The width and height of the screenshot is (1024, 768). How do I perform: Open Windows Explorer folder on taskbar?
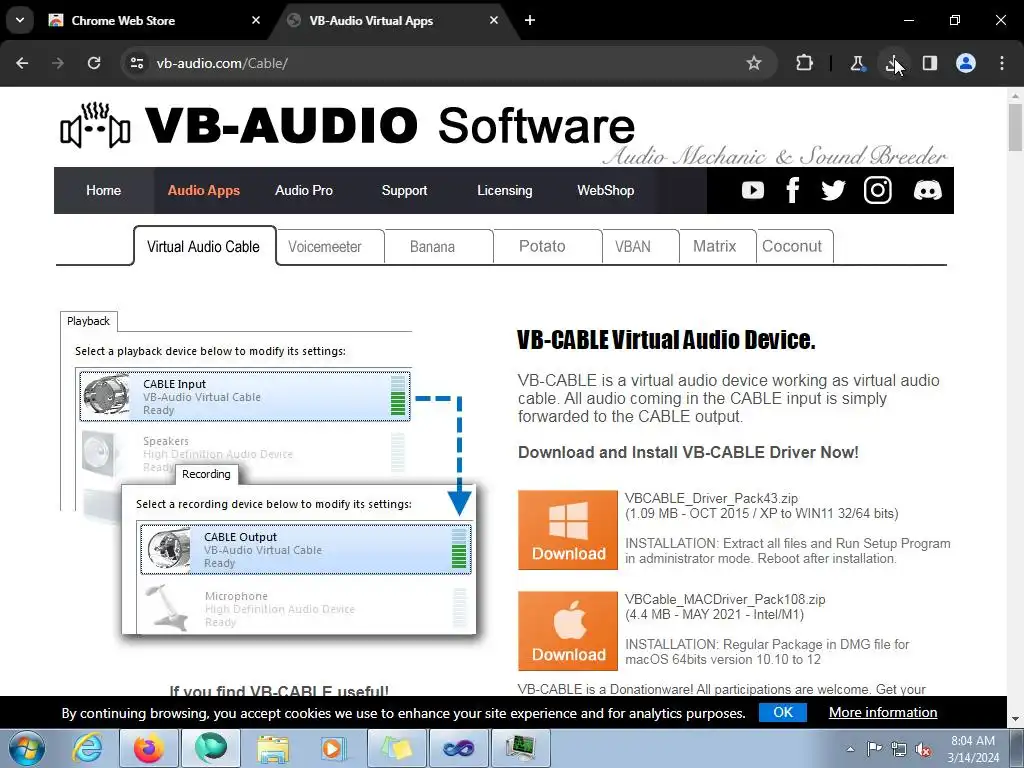pos(273,748)
